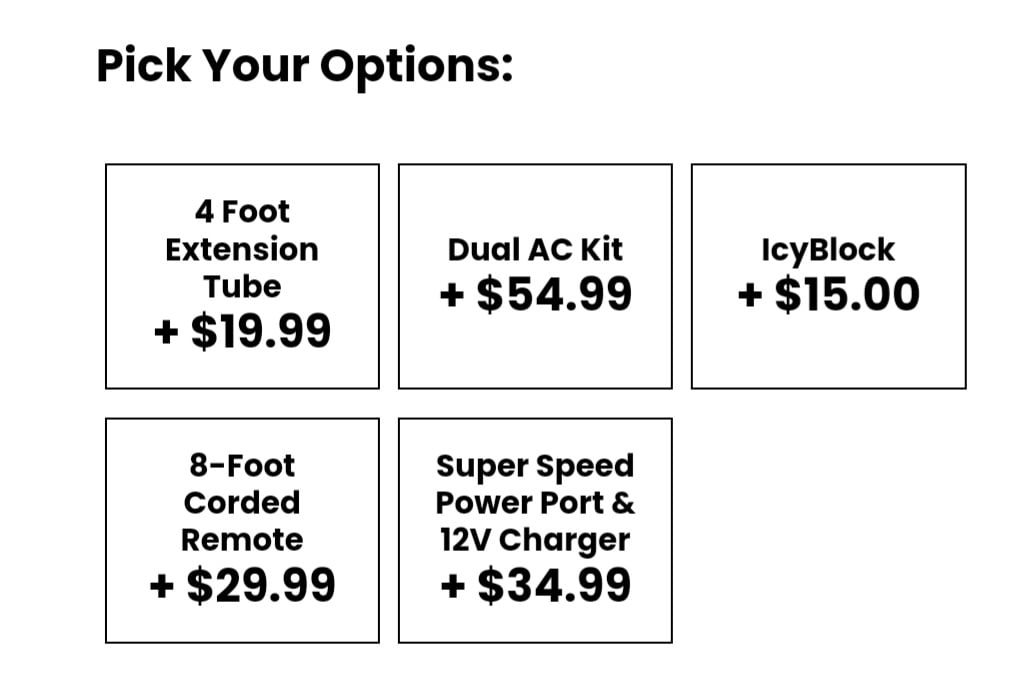Select the 4 Foot Extension Tube option
The image size is (1023, 680).
click(x=242, y=276)
